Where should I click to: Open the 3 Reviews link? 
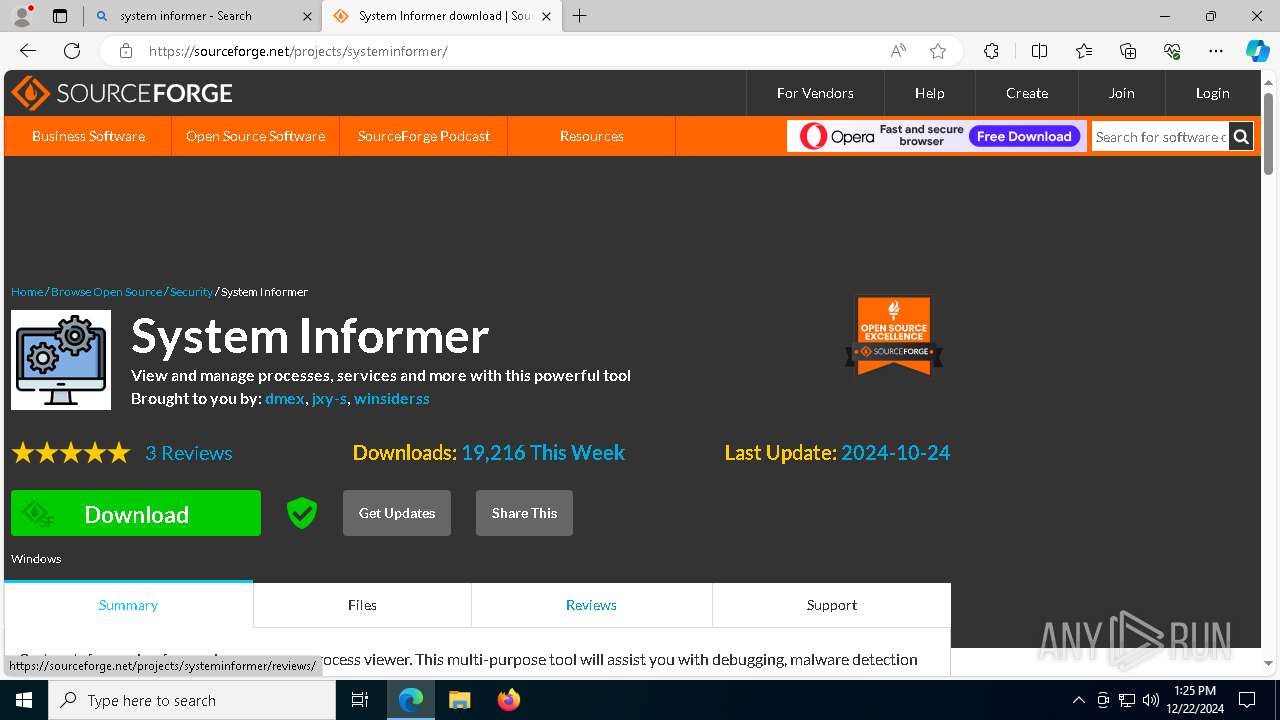[188, 453]
